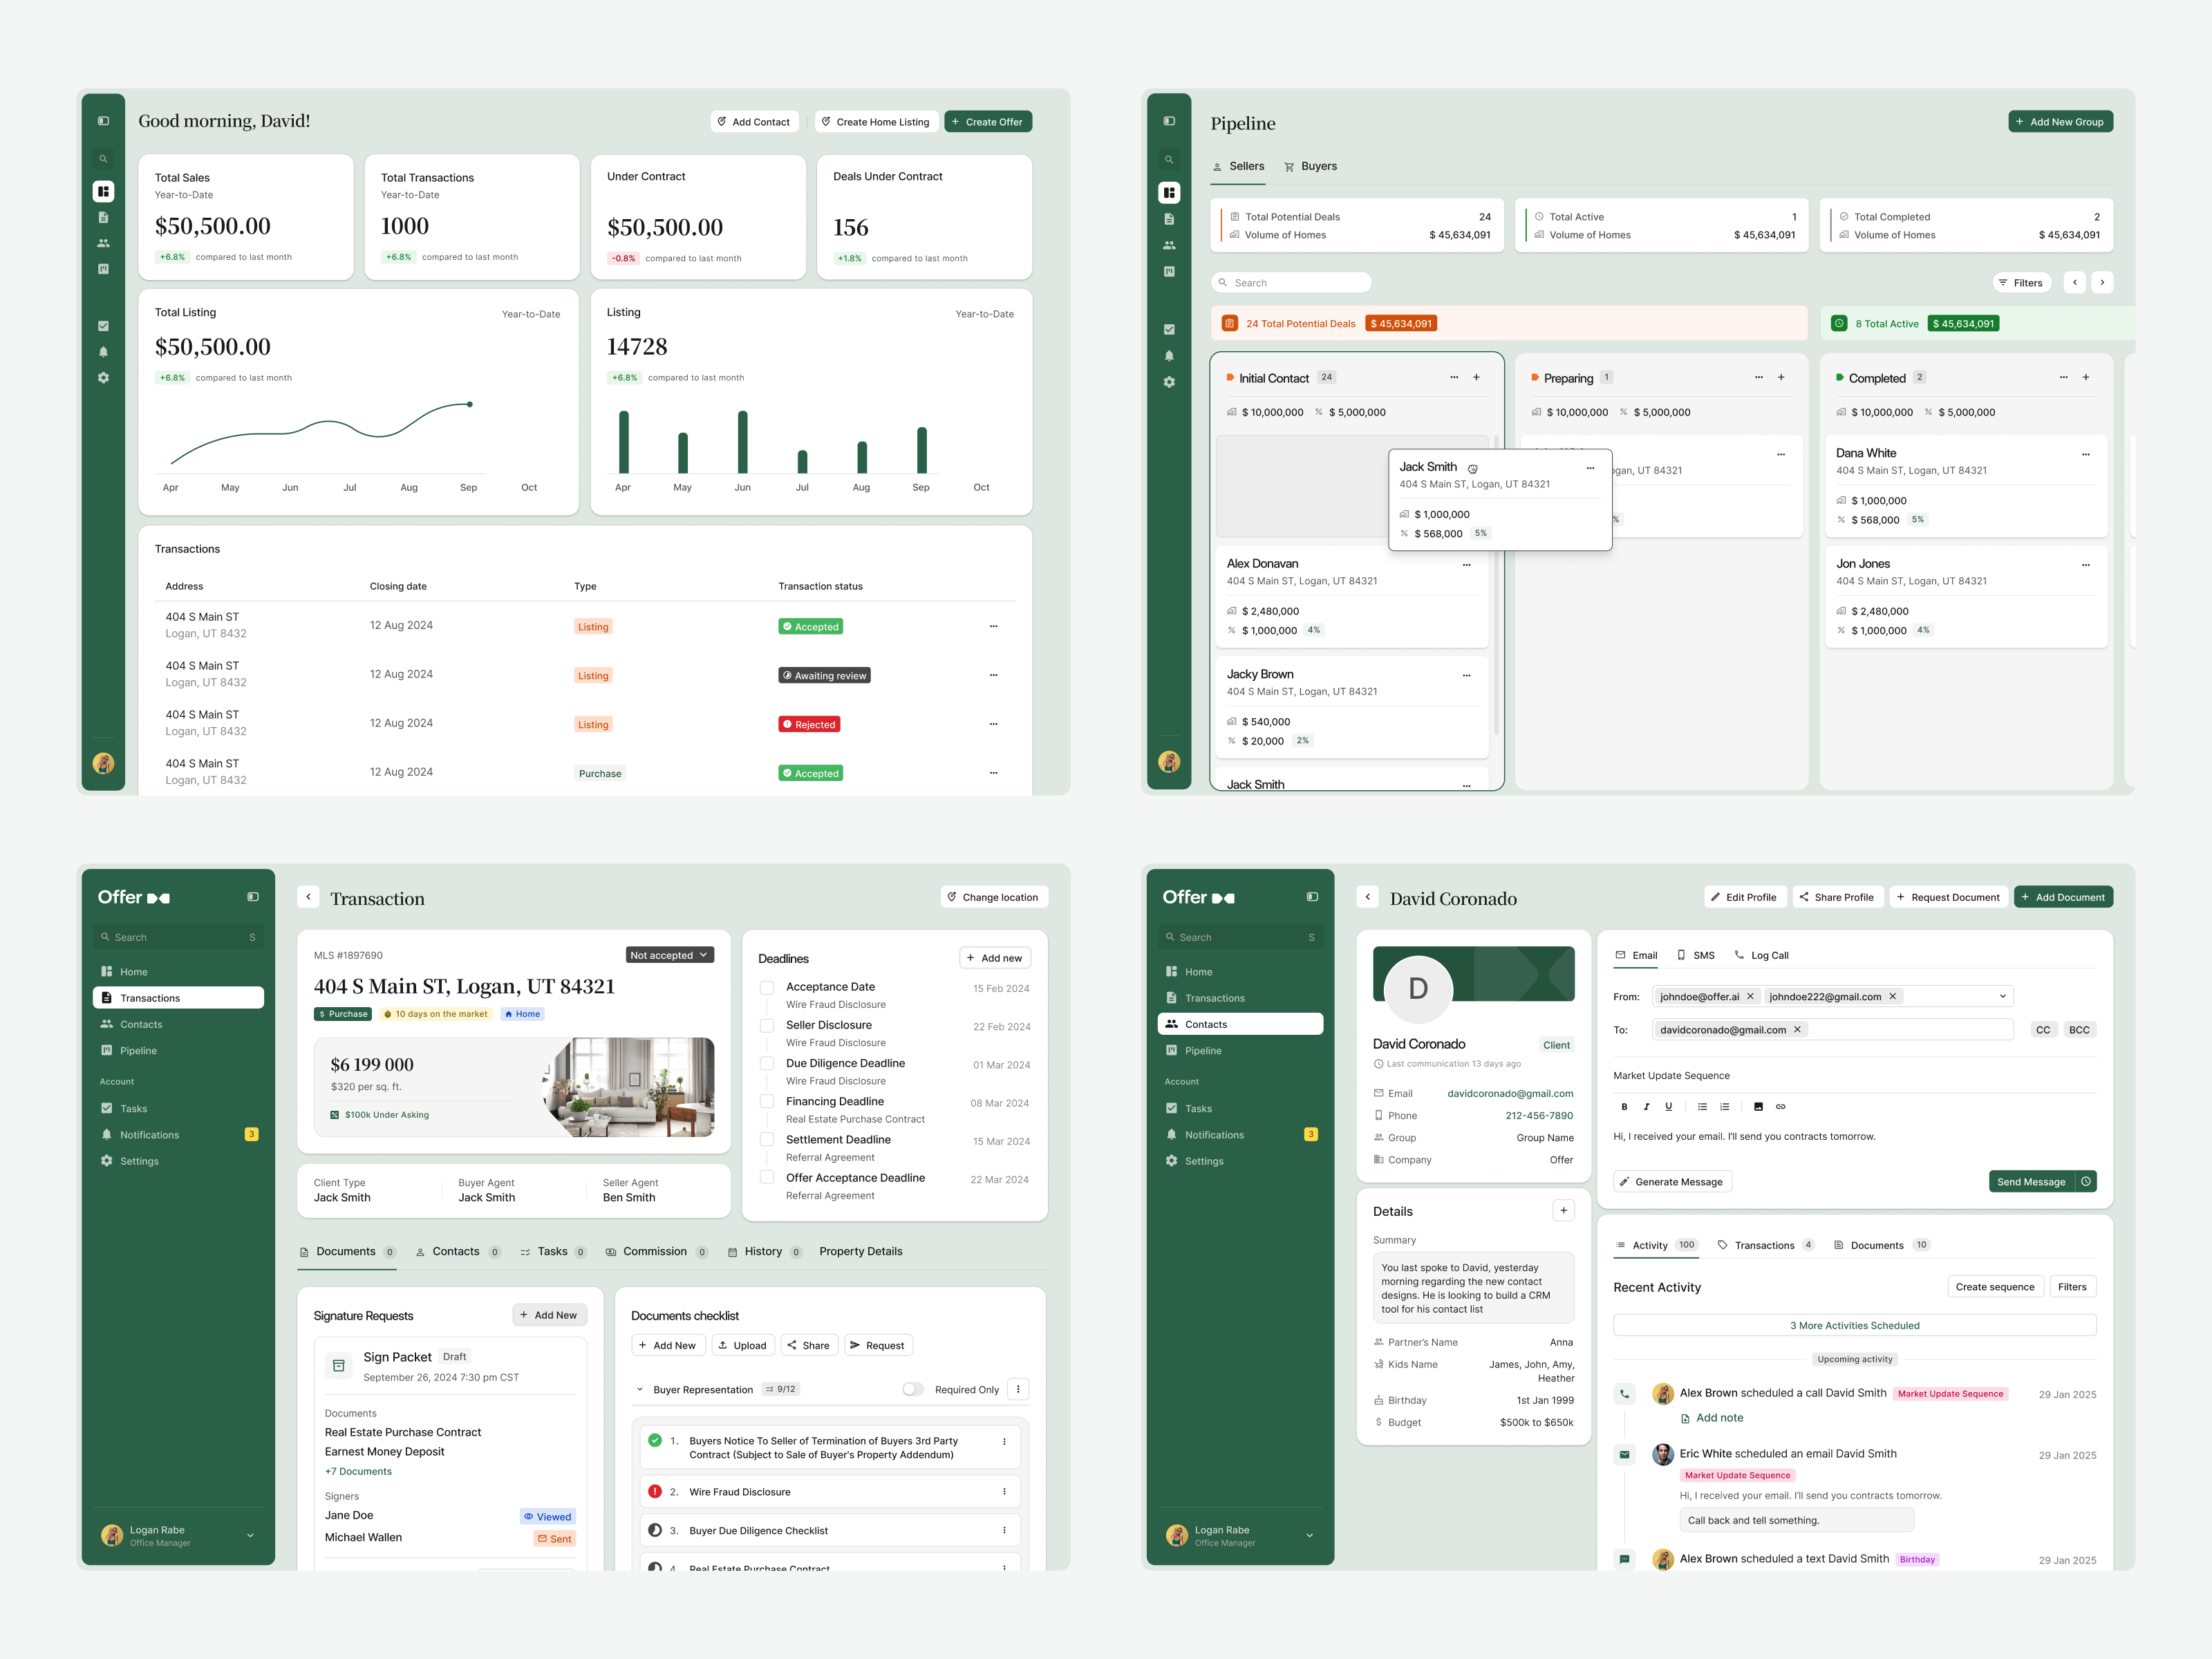Image resolution: width=2212 pixels, height=1659 pixels.
Task: Expand Logan Rabe menu in Transaction sidebar
Action: pyautogui.click(x=250, y=1535)
